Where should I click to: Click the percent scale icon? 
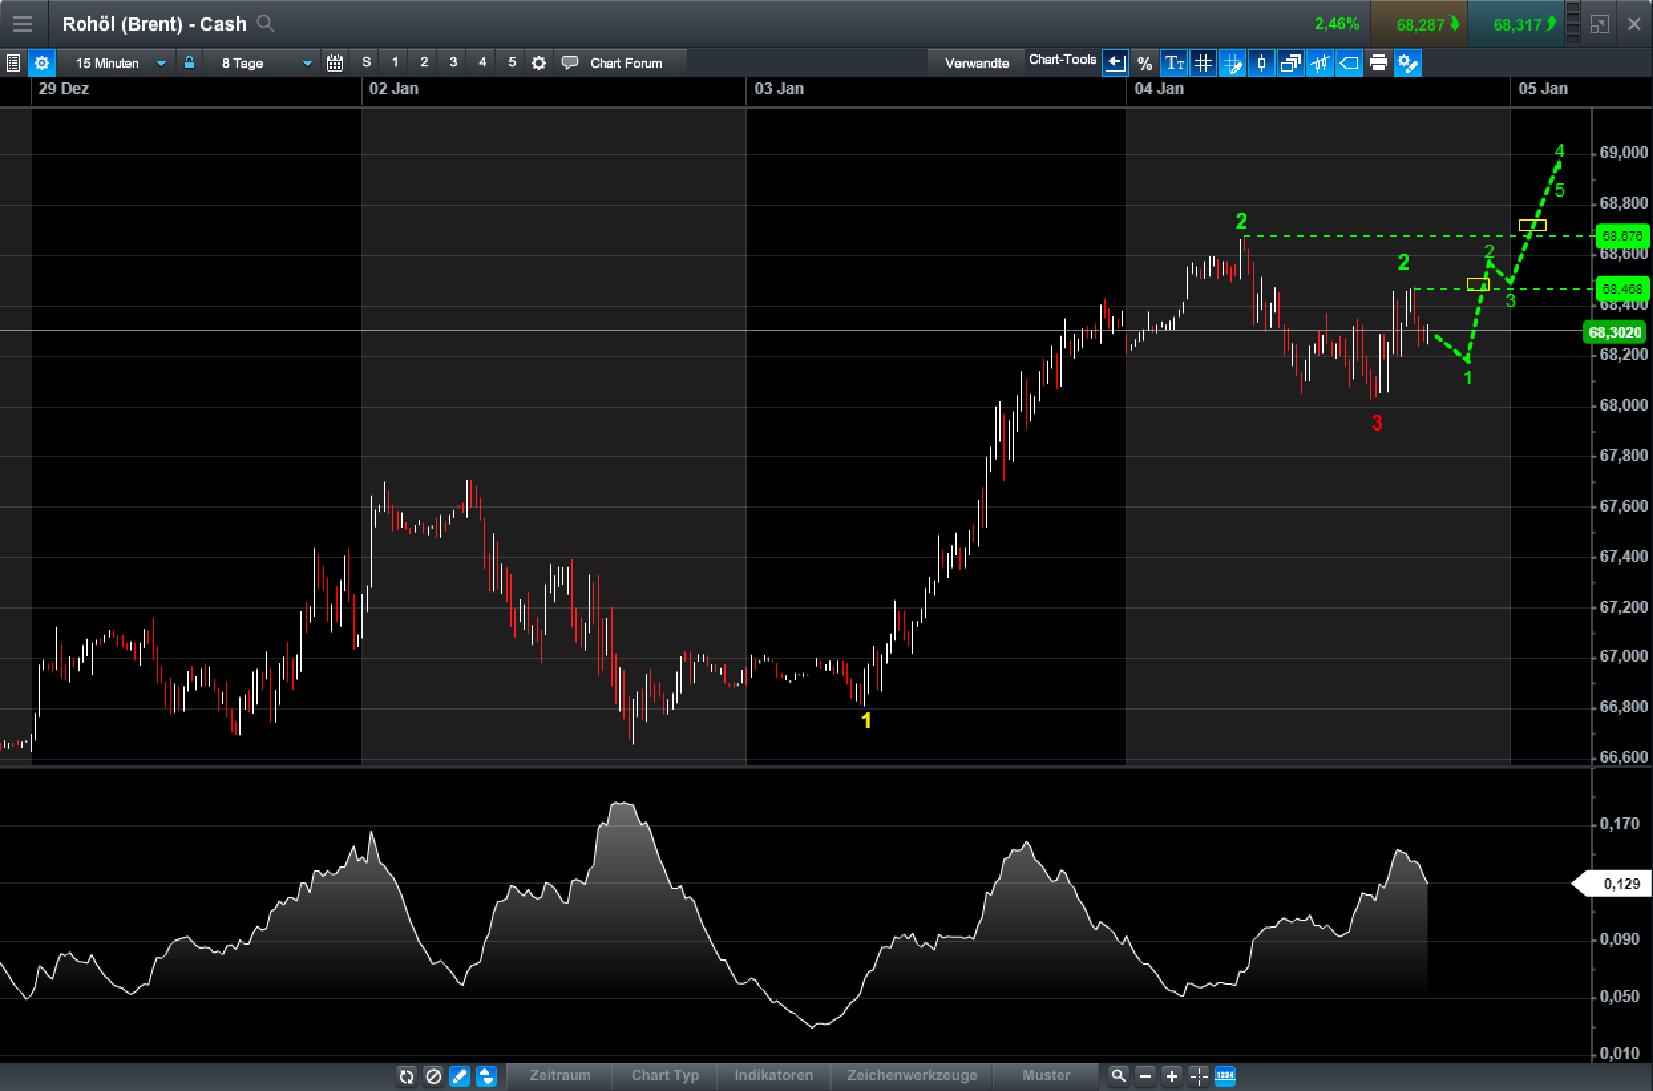1144,63
